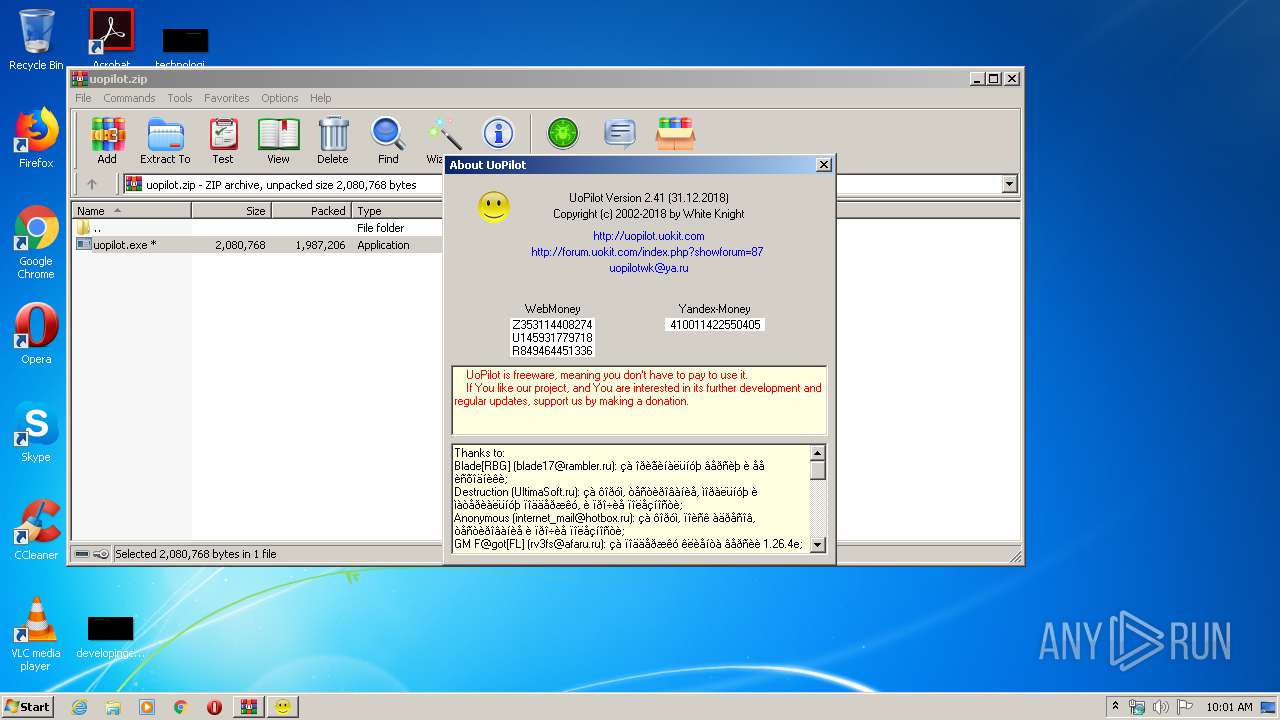
Task: Open the File menu
Action: click(x=83, y=98)
